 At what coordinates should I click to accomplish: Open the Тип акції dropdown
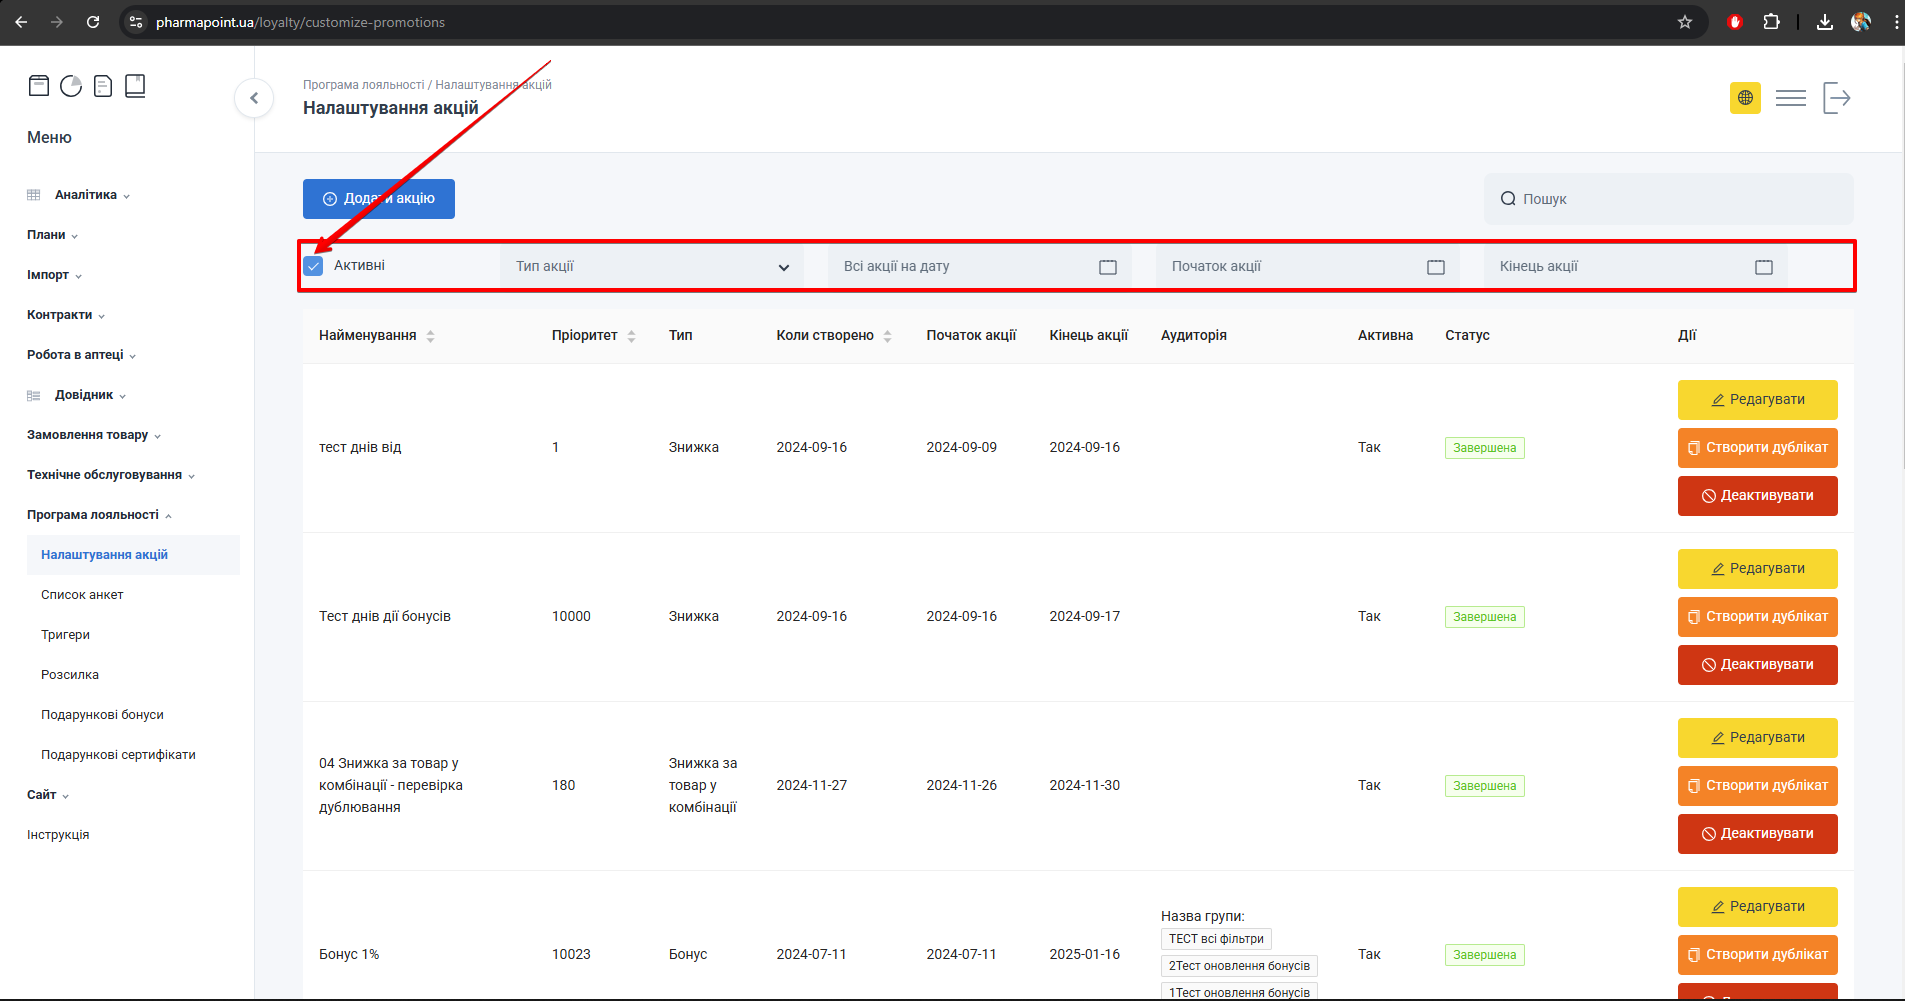click(652, 267)
